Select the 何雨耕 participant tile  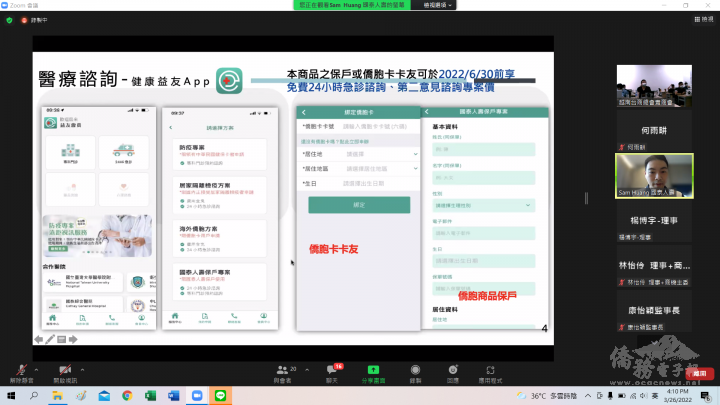654,131
